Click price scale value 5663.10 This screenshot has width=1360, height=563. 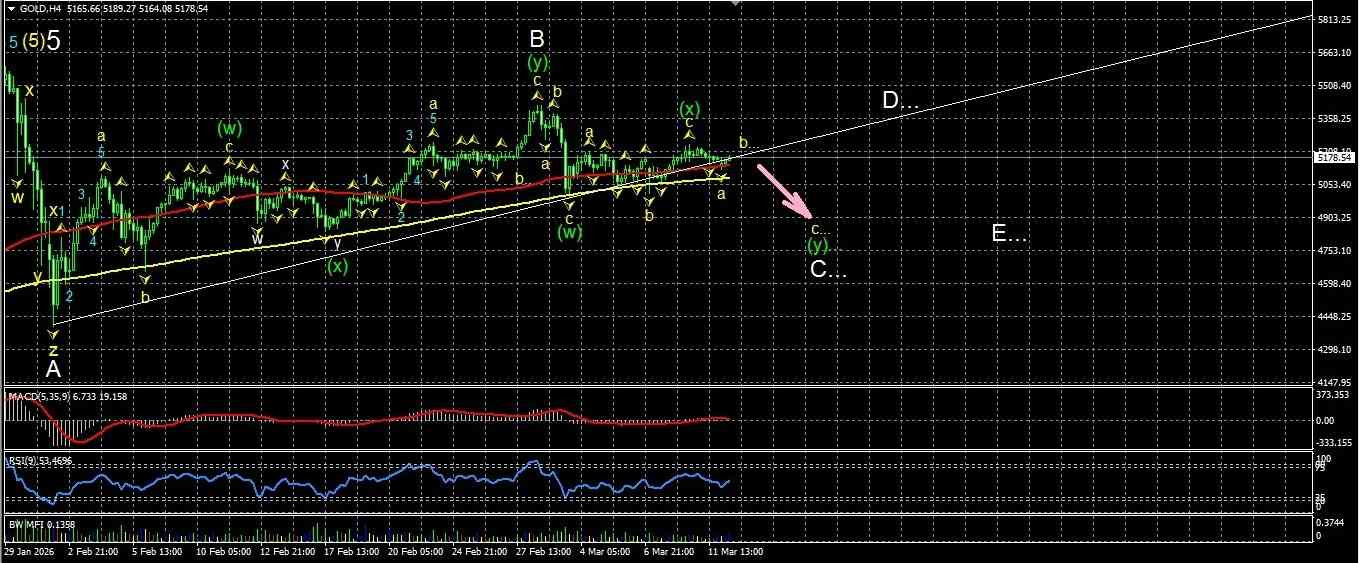coord(1334,53)
